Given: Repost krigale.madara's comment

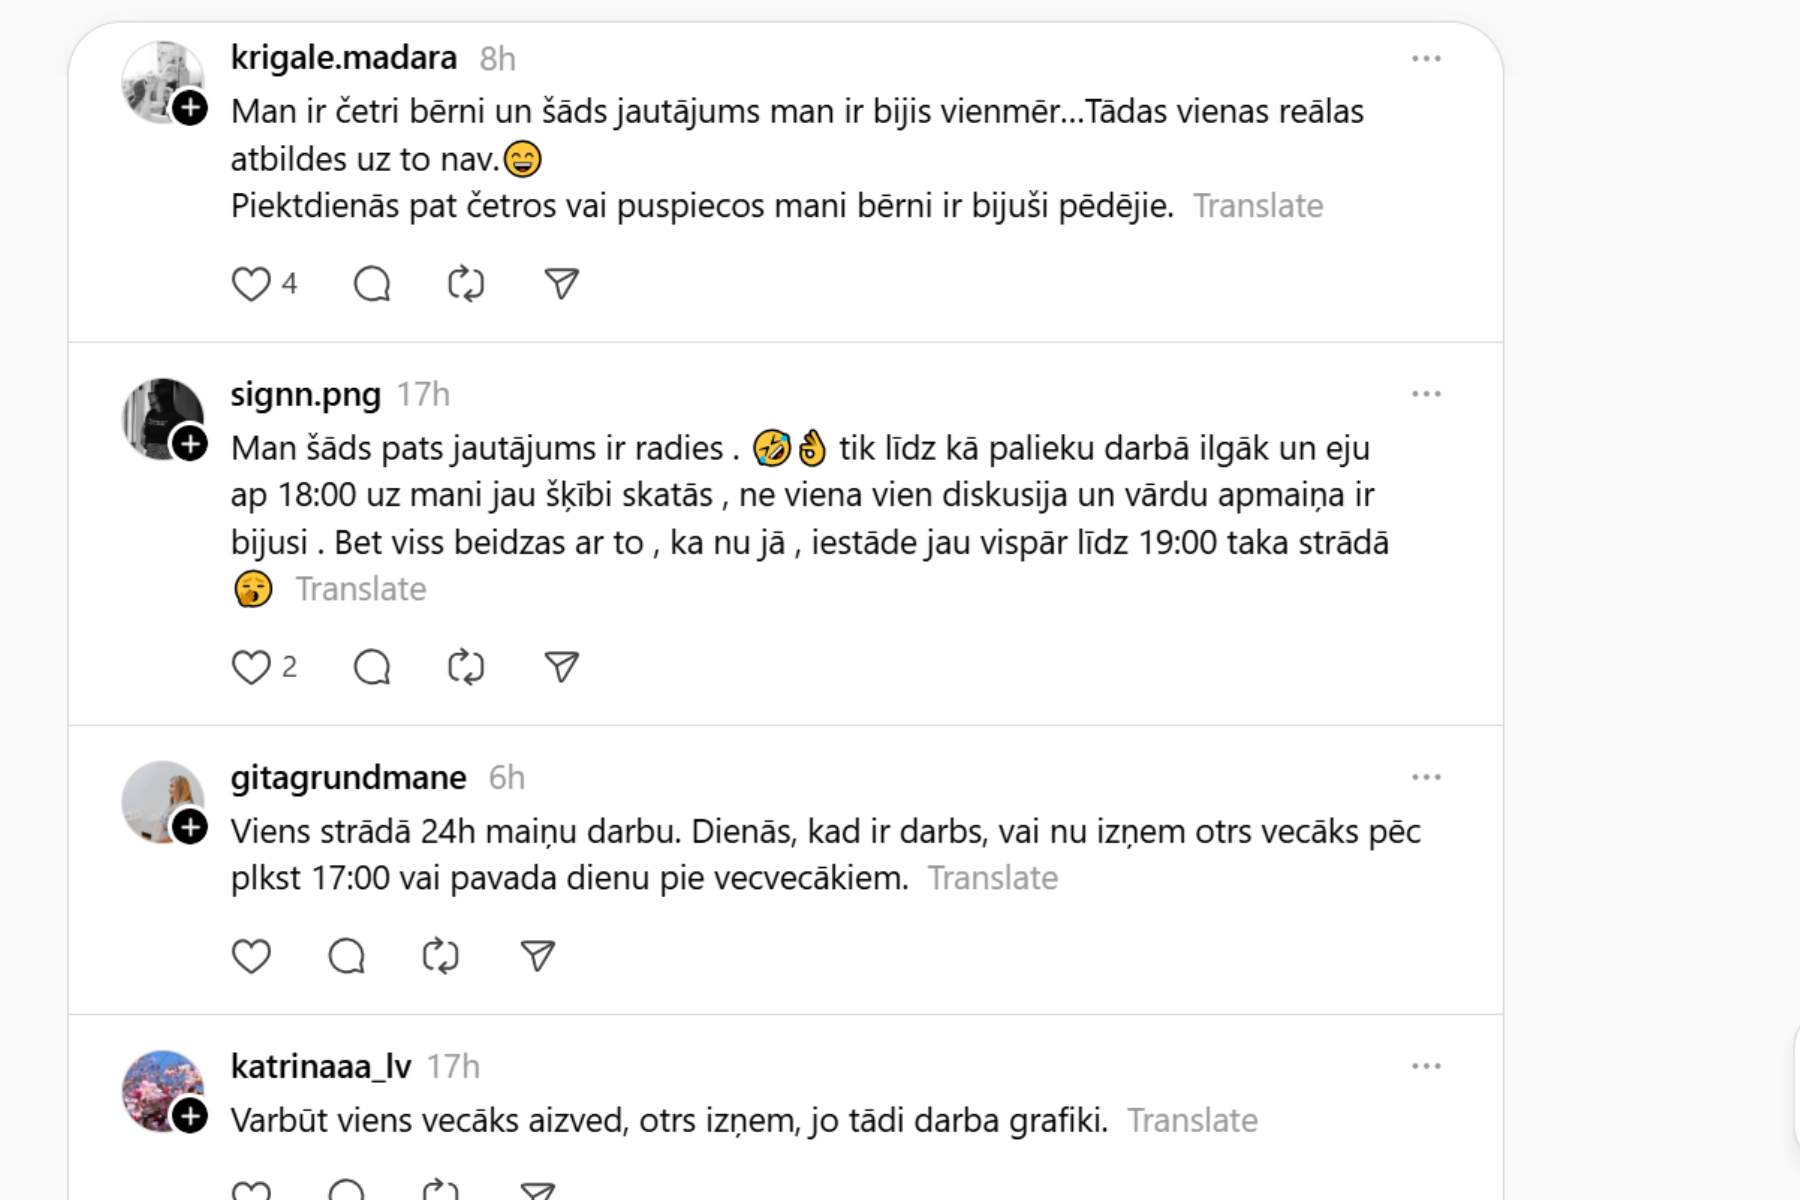Looking at the screenshot, I should (x=466, y=284).
